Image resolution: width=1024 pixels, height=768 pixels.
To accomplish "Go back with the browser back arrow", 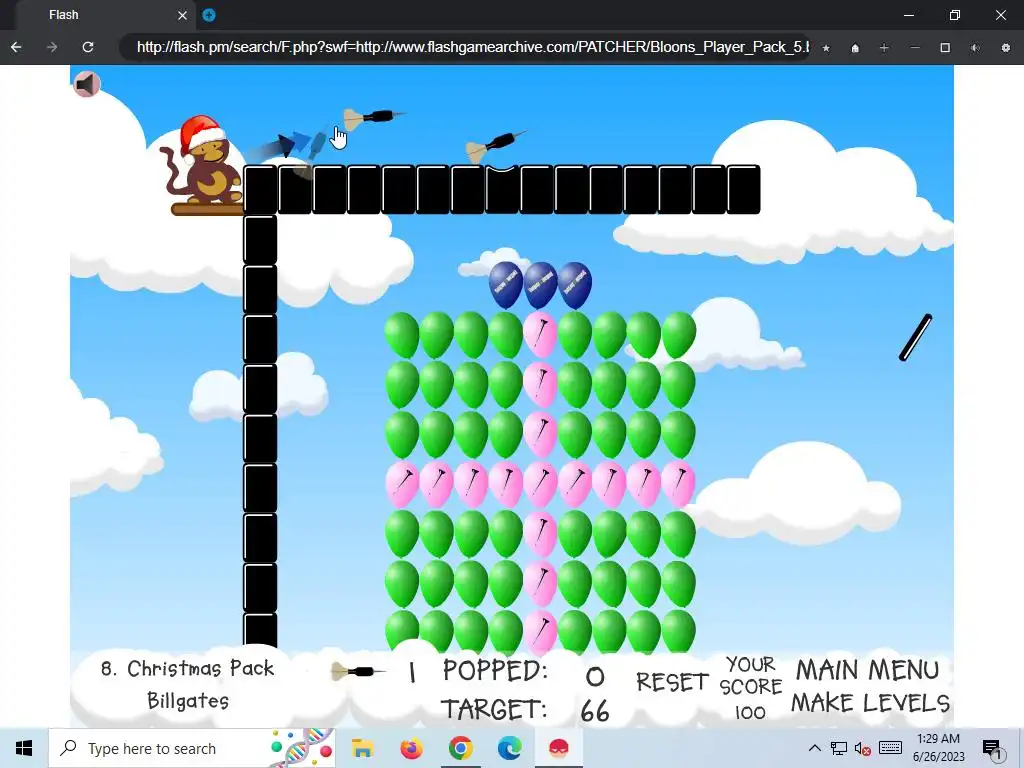I will (x=16, y=47).
